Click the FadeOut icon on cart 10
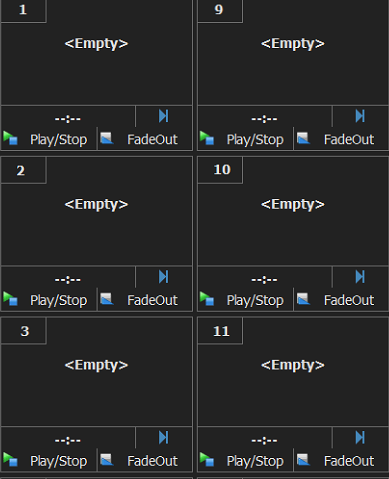 pos(304,299)
